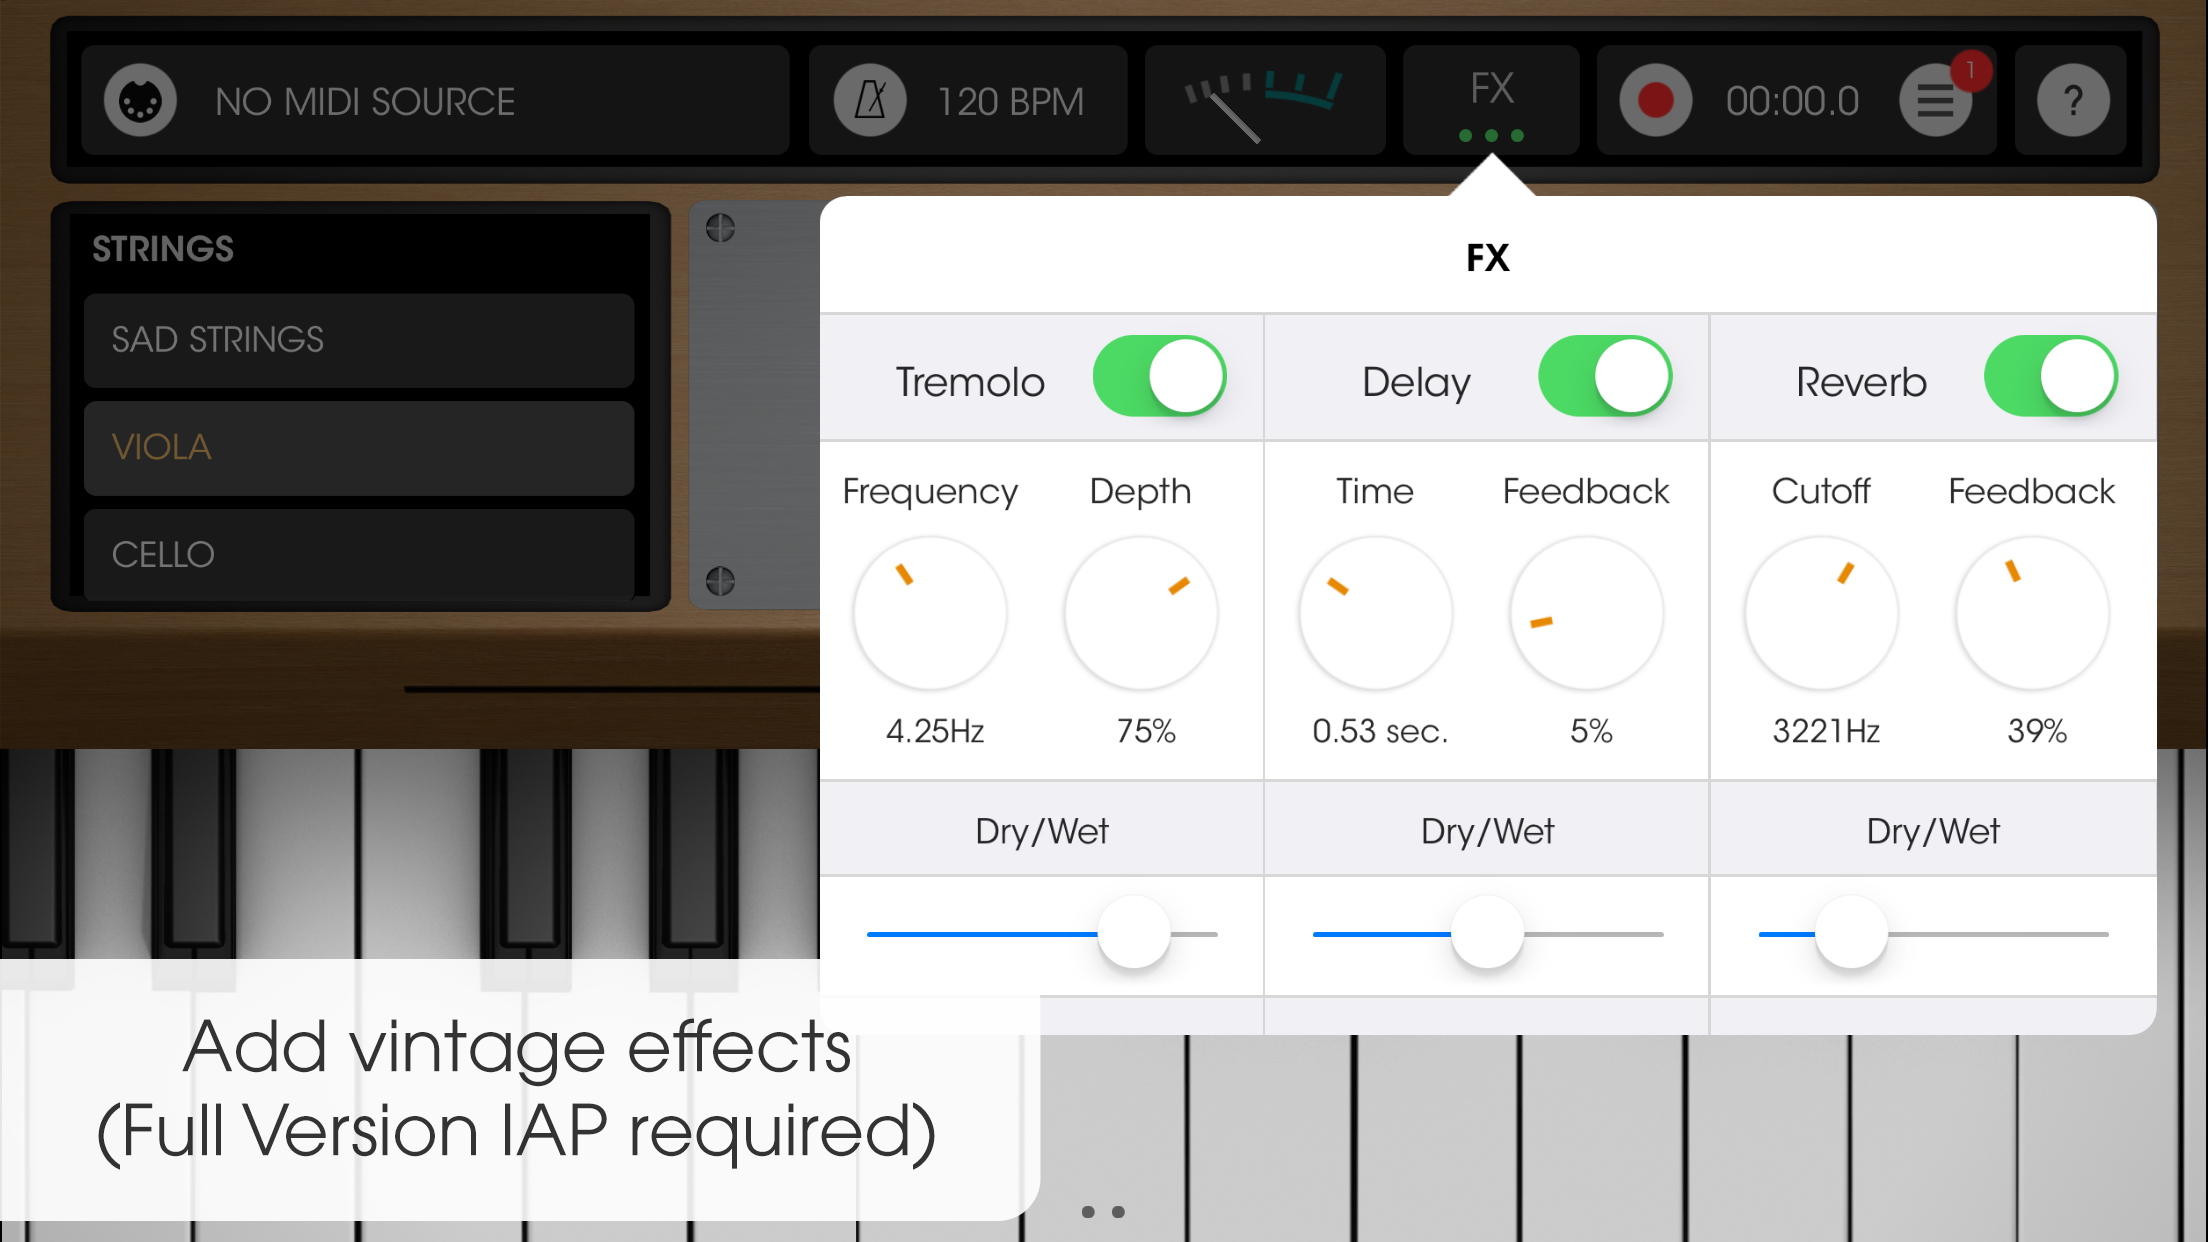
Task: Click the Tremolo Dry/Wet slider handle
Action: tap(1134, 933)
